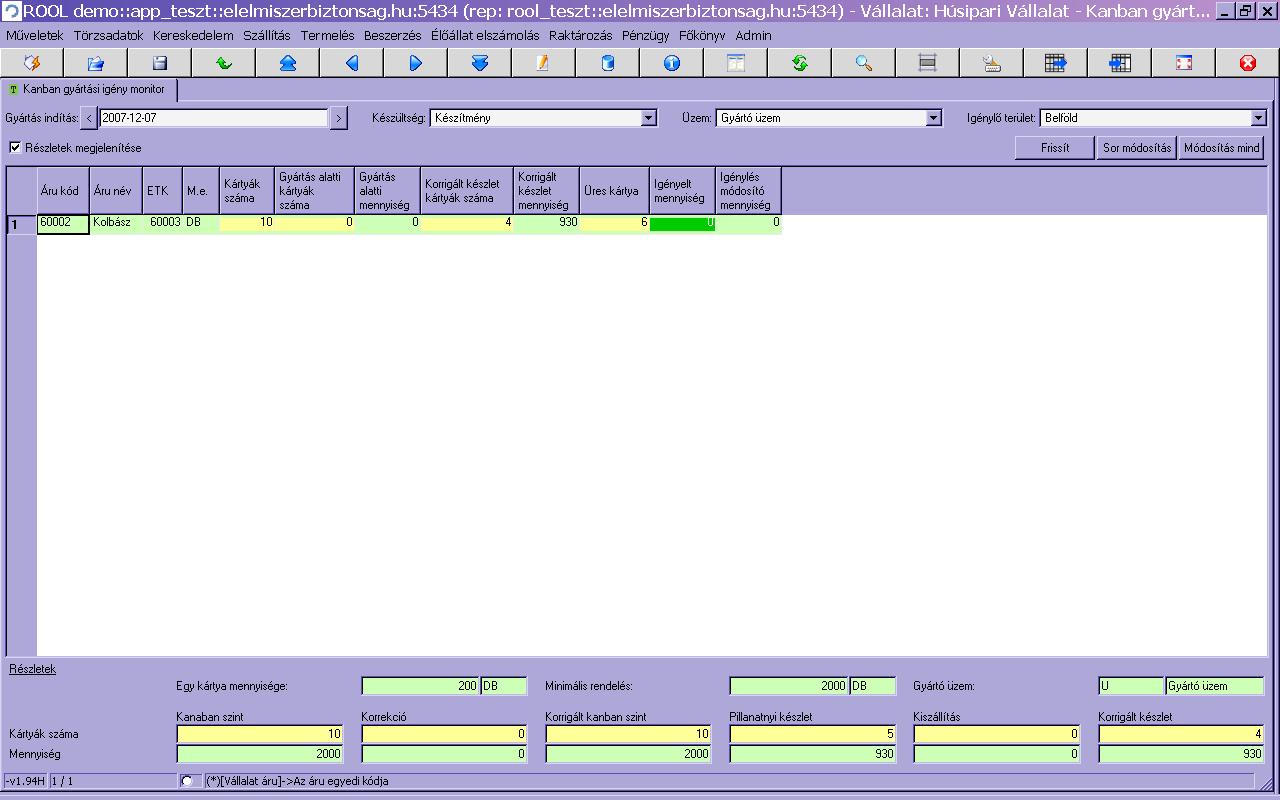Toggle the Részletek megjelenítése checkbox
The height and width of the screenshot is (800, 1280).
(x=15, y=147)
